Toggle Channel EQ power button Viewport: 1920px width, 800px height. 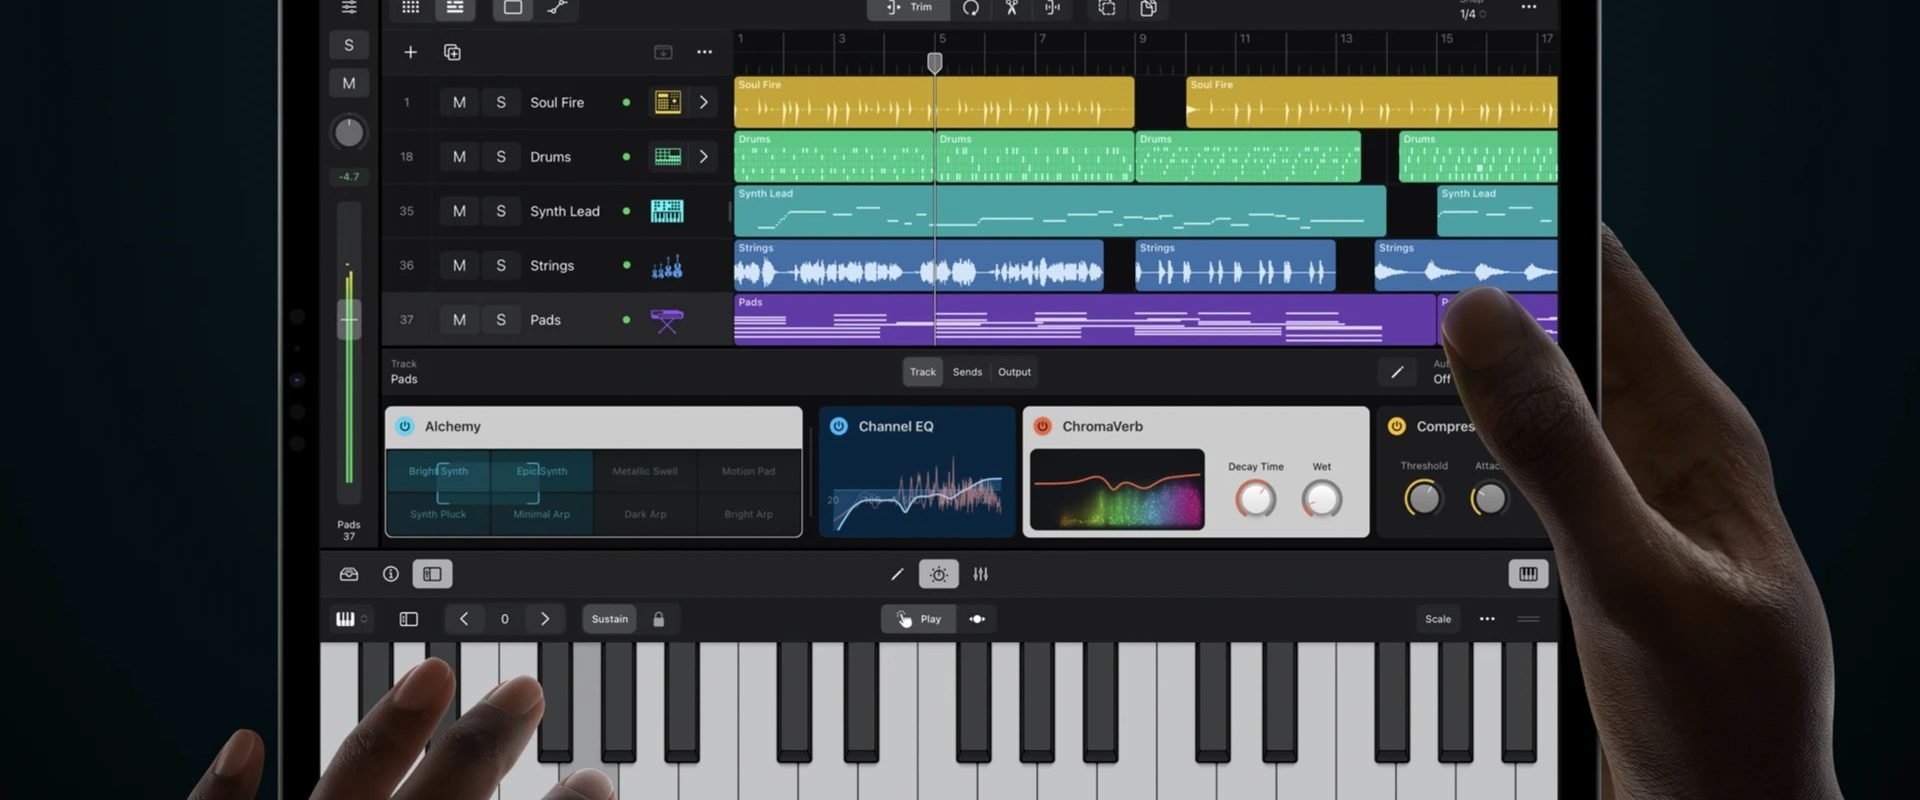839,426
